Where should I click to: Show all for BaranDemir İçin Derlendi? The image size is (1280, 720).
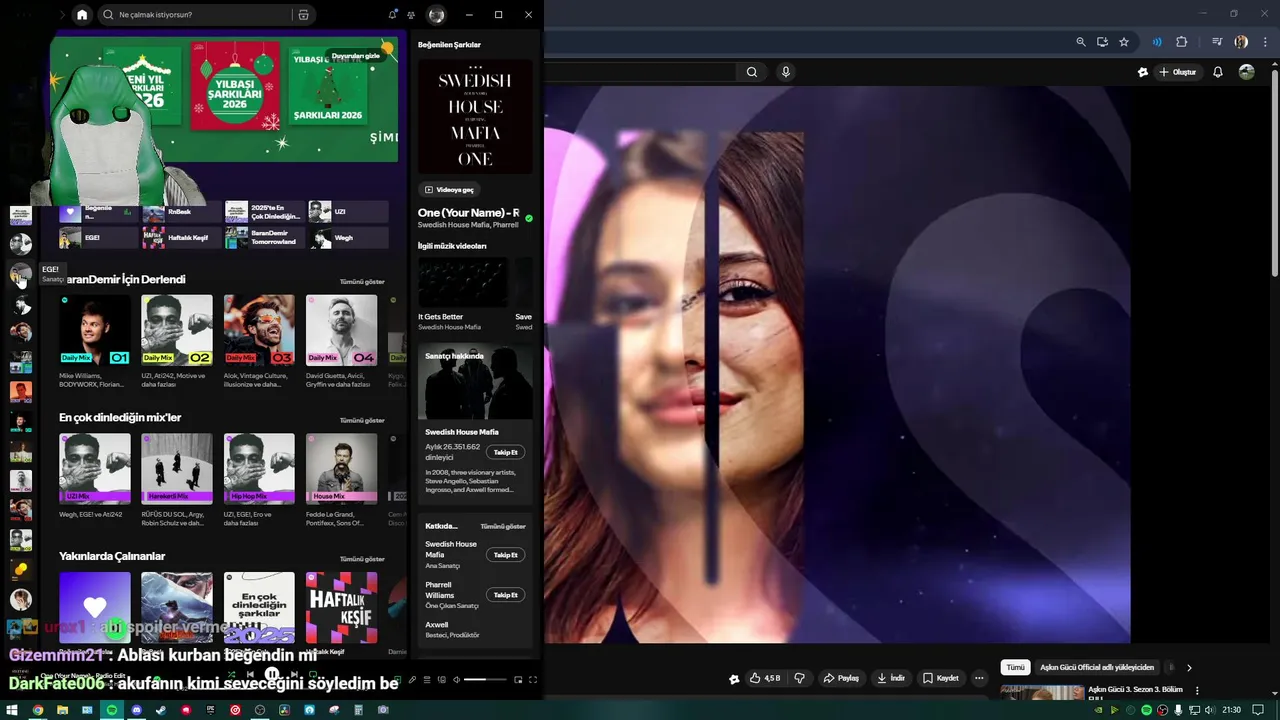coord(362,282)
